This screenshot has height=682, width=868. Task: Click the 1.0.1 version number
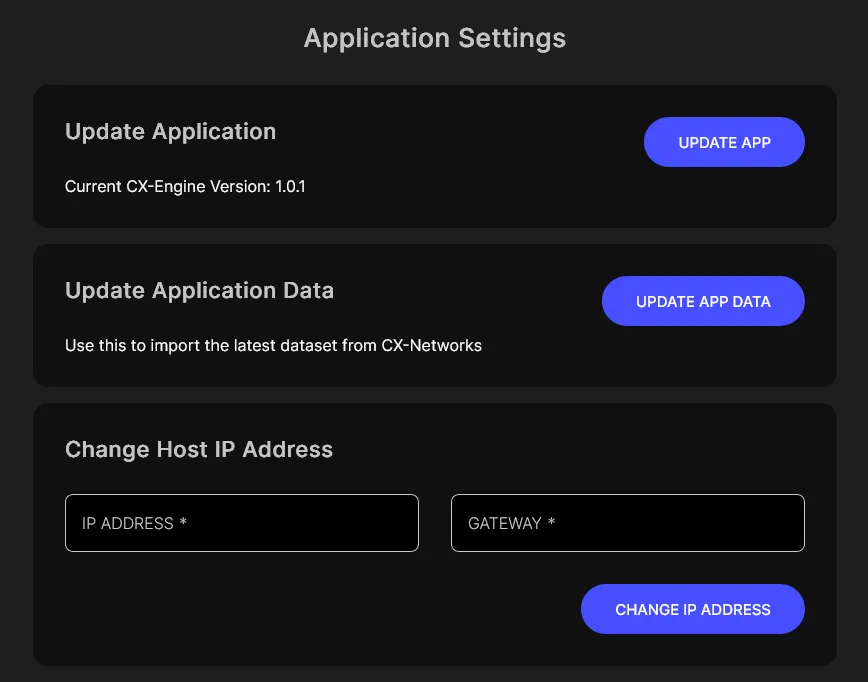point(290,186)
